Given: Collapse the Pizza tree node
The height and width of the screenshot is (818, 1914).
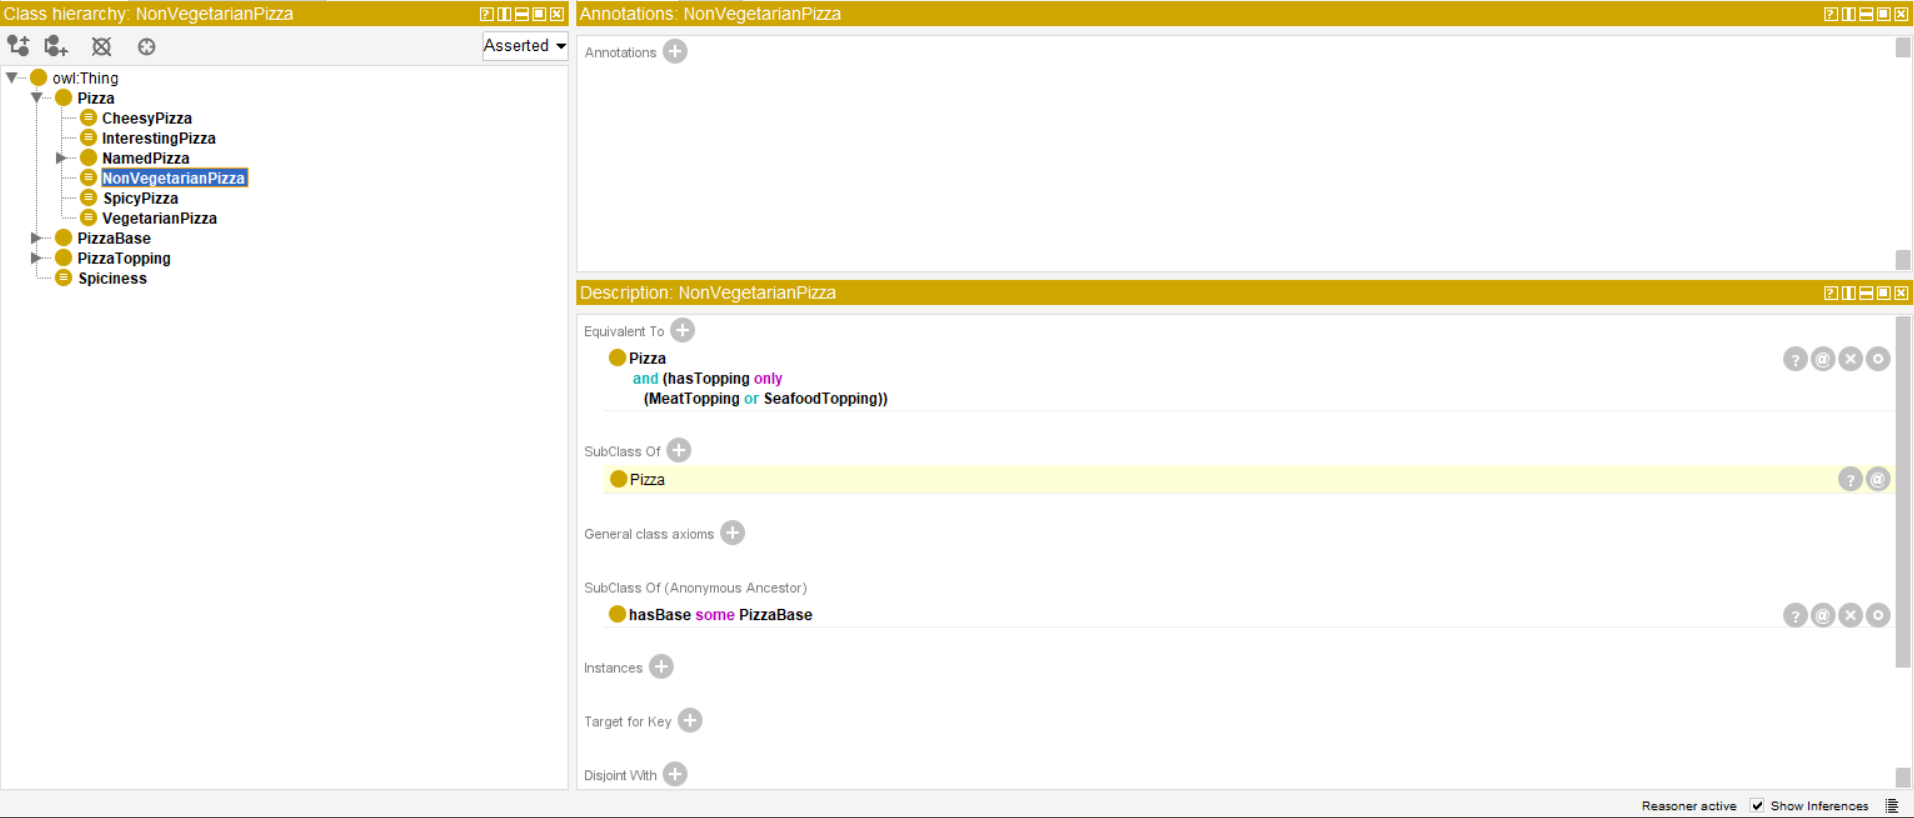Looking at the screenshot, I should click(x=36, y=98).
